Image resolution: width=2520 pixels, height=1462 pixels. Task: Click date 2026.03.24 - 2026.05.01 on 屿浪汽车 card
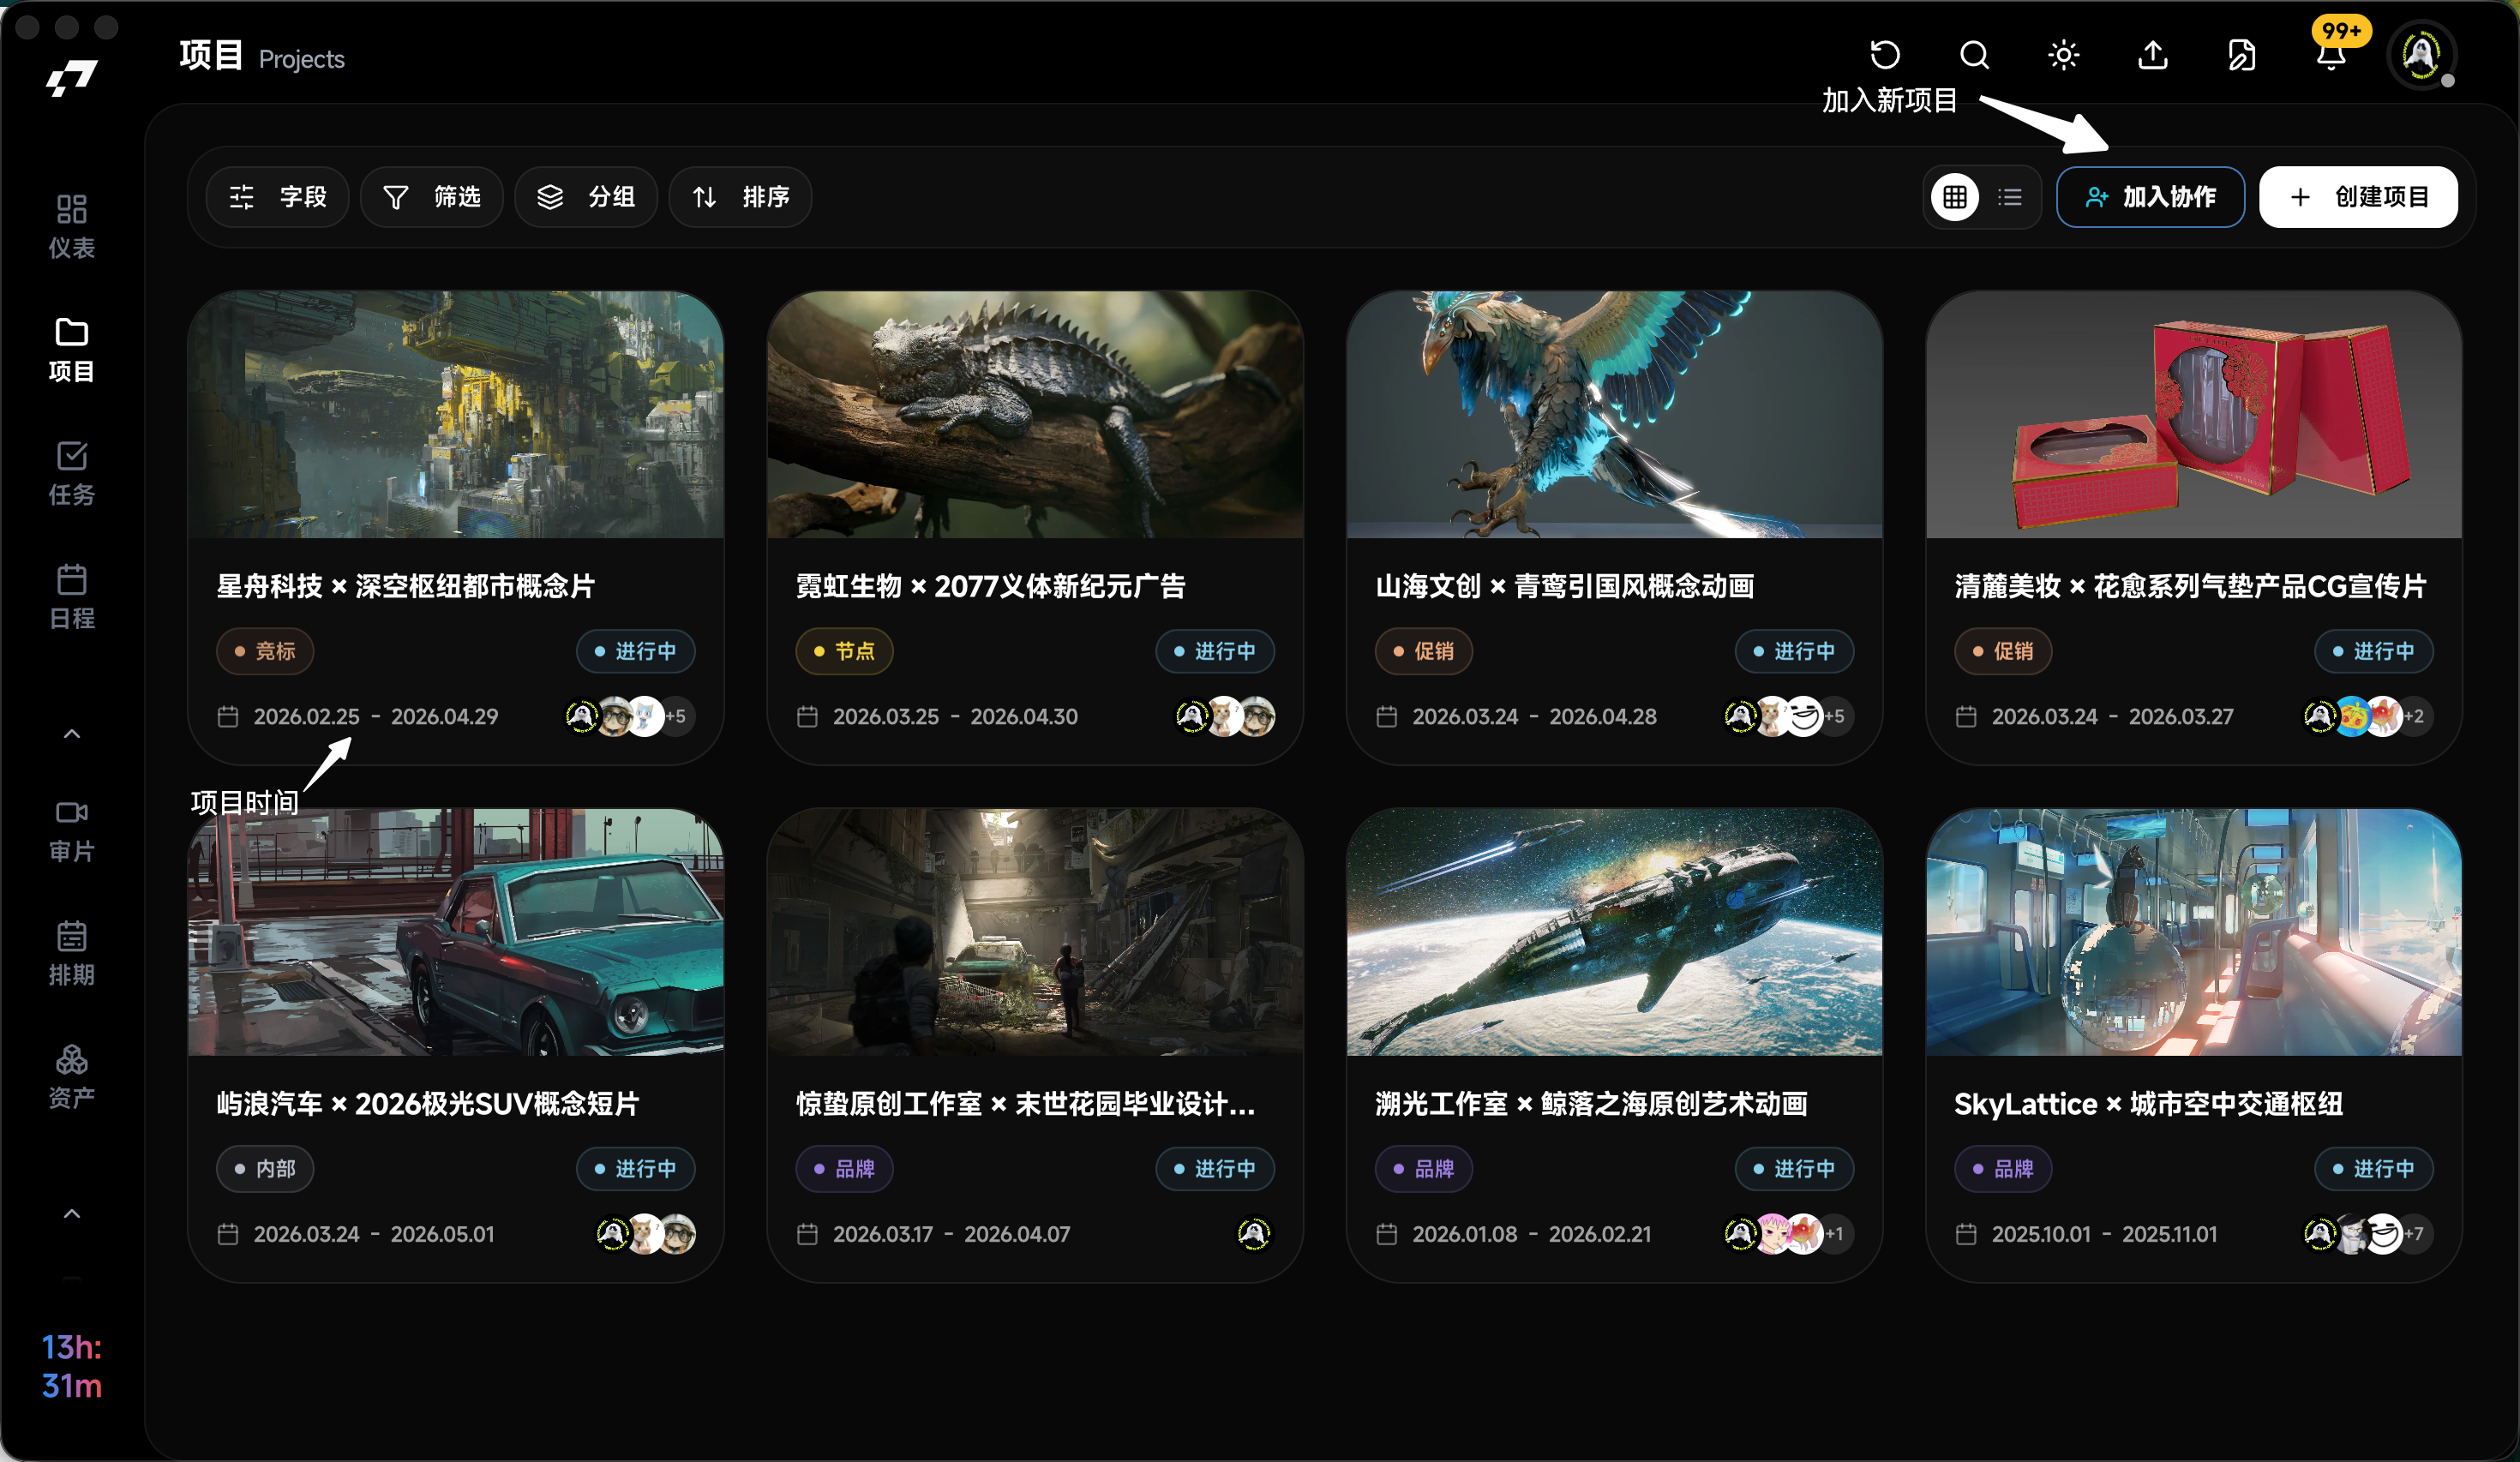374,1235
